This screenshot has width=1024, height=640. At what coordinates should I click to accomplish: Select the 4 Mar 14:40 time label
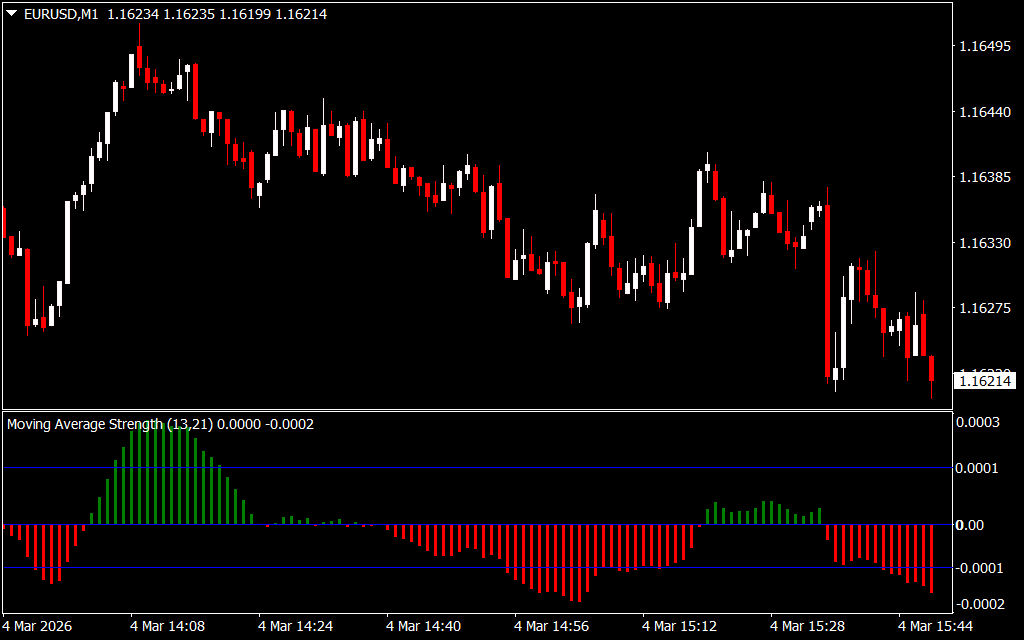[x=424, y=626]
